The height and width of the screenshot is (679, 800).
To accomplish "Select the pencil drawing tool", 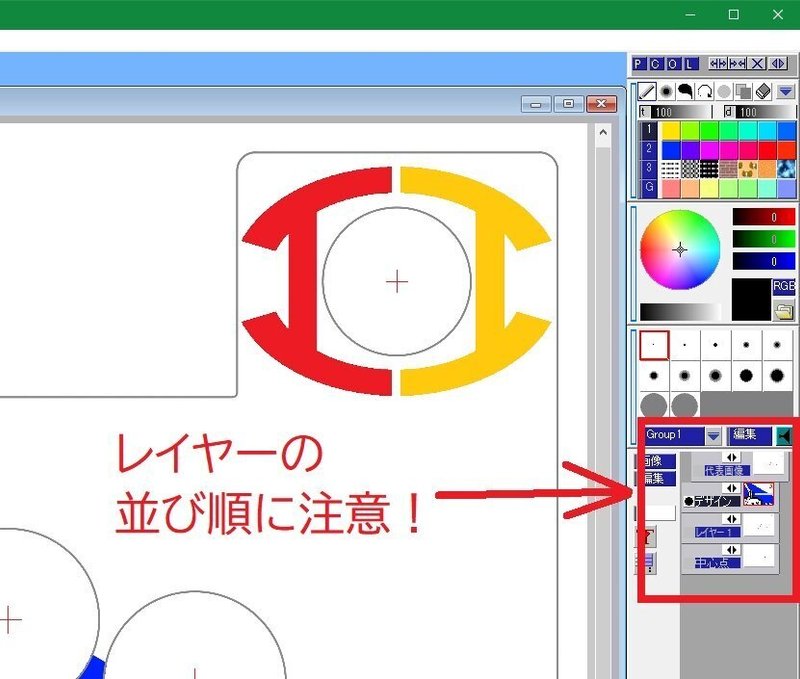I will click(647, 92).
